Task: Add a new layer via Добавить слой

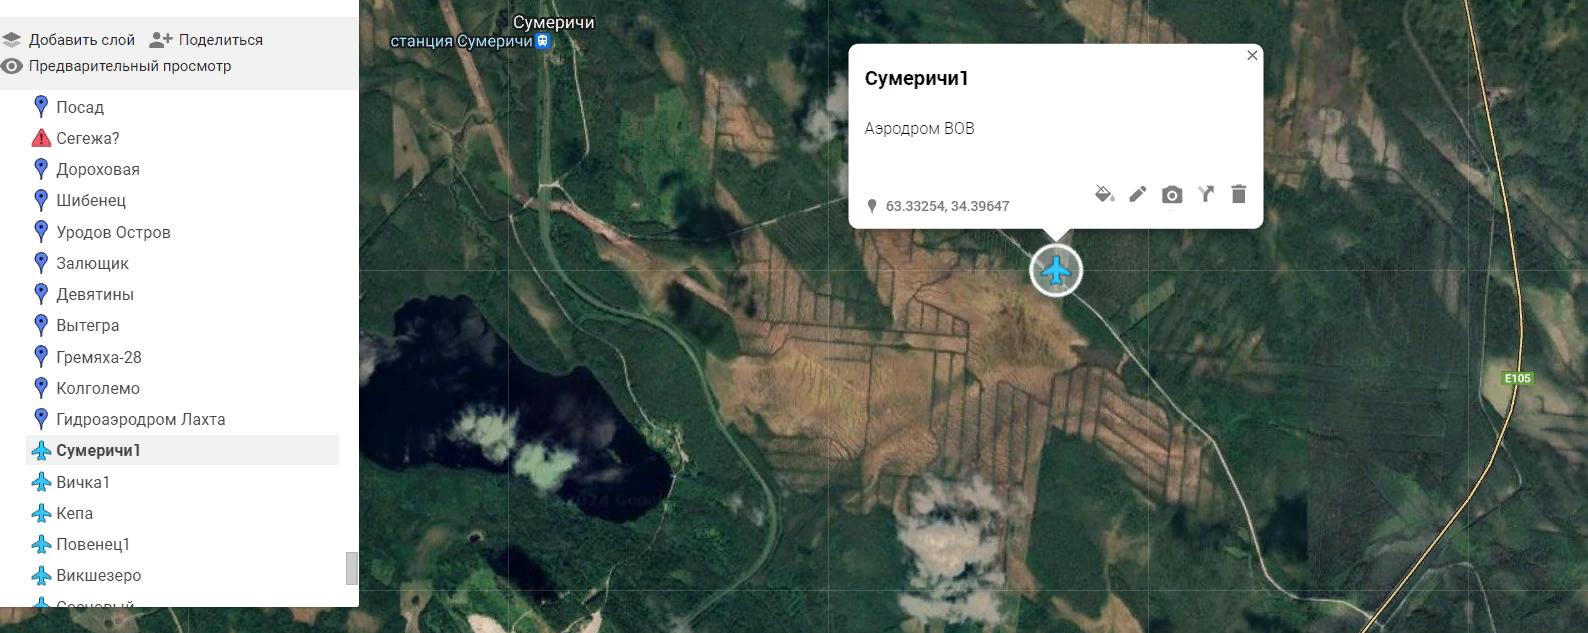Action: click(x=68, y=40)
